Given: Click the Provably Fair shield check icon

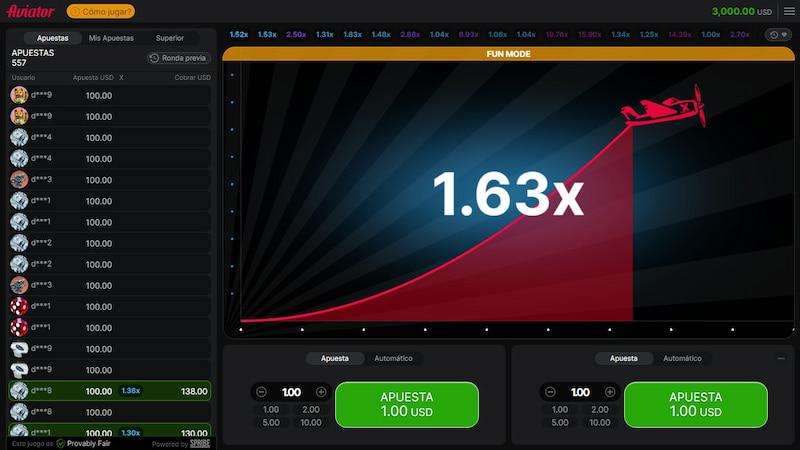Looking at the screenshot, I should pyautogui.click(x=61, y=443).
